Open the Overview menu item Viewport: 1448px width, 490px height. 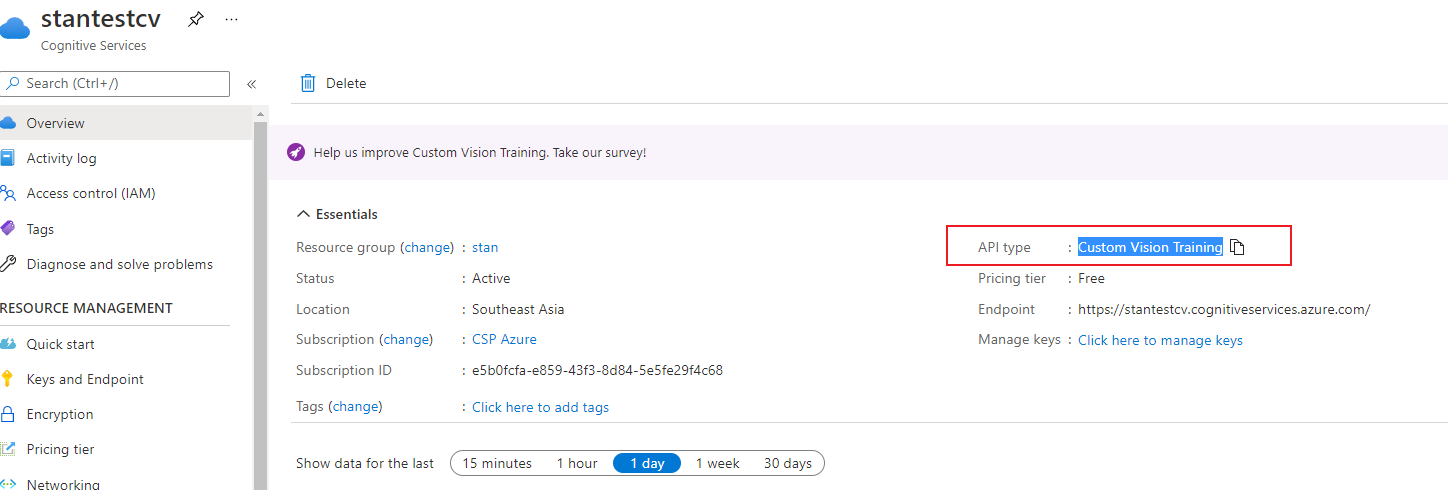[126, 123]
